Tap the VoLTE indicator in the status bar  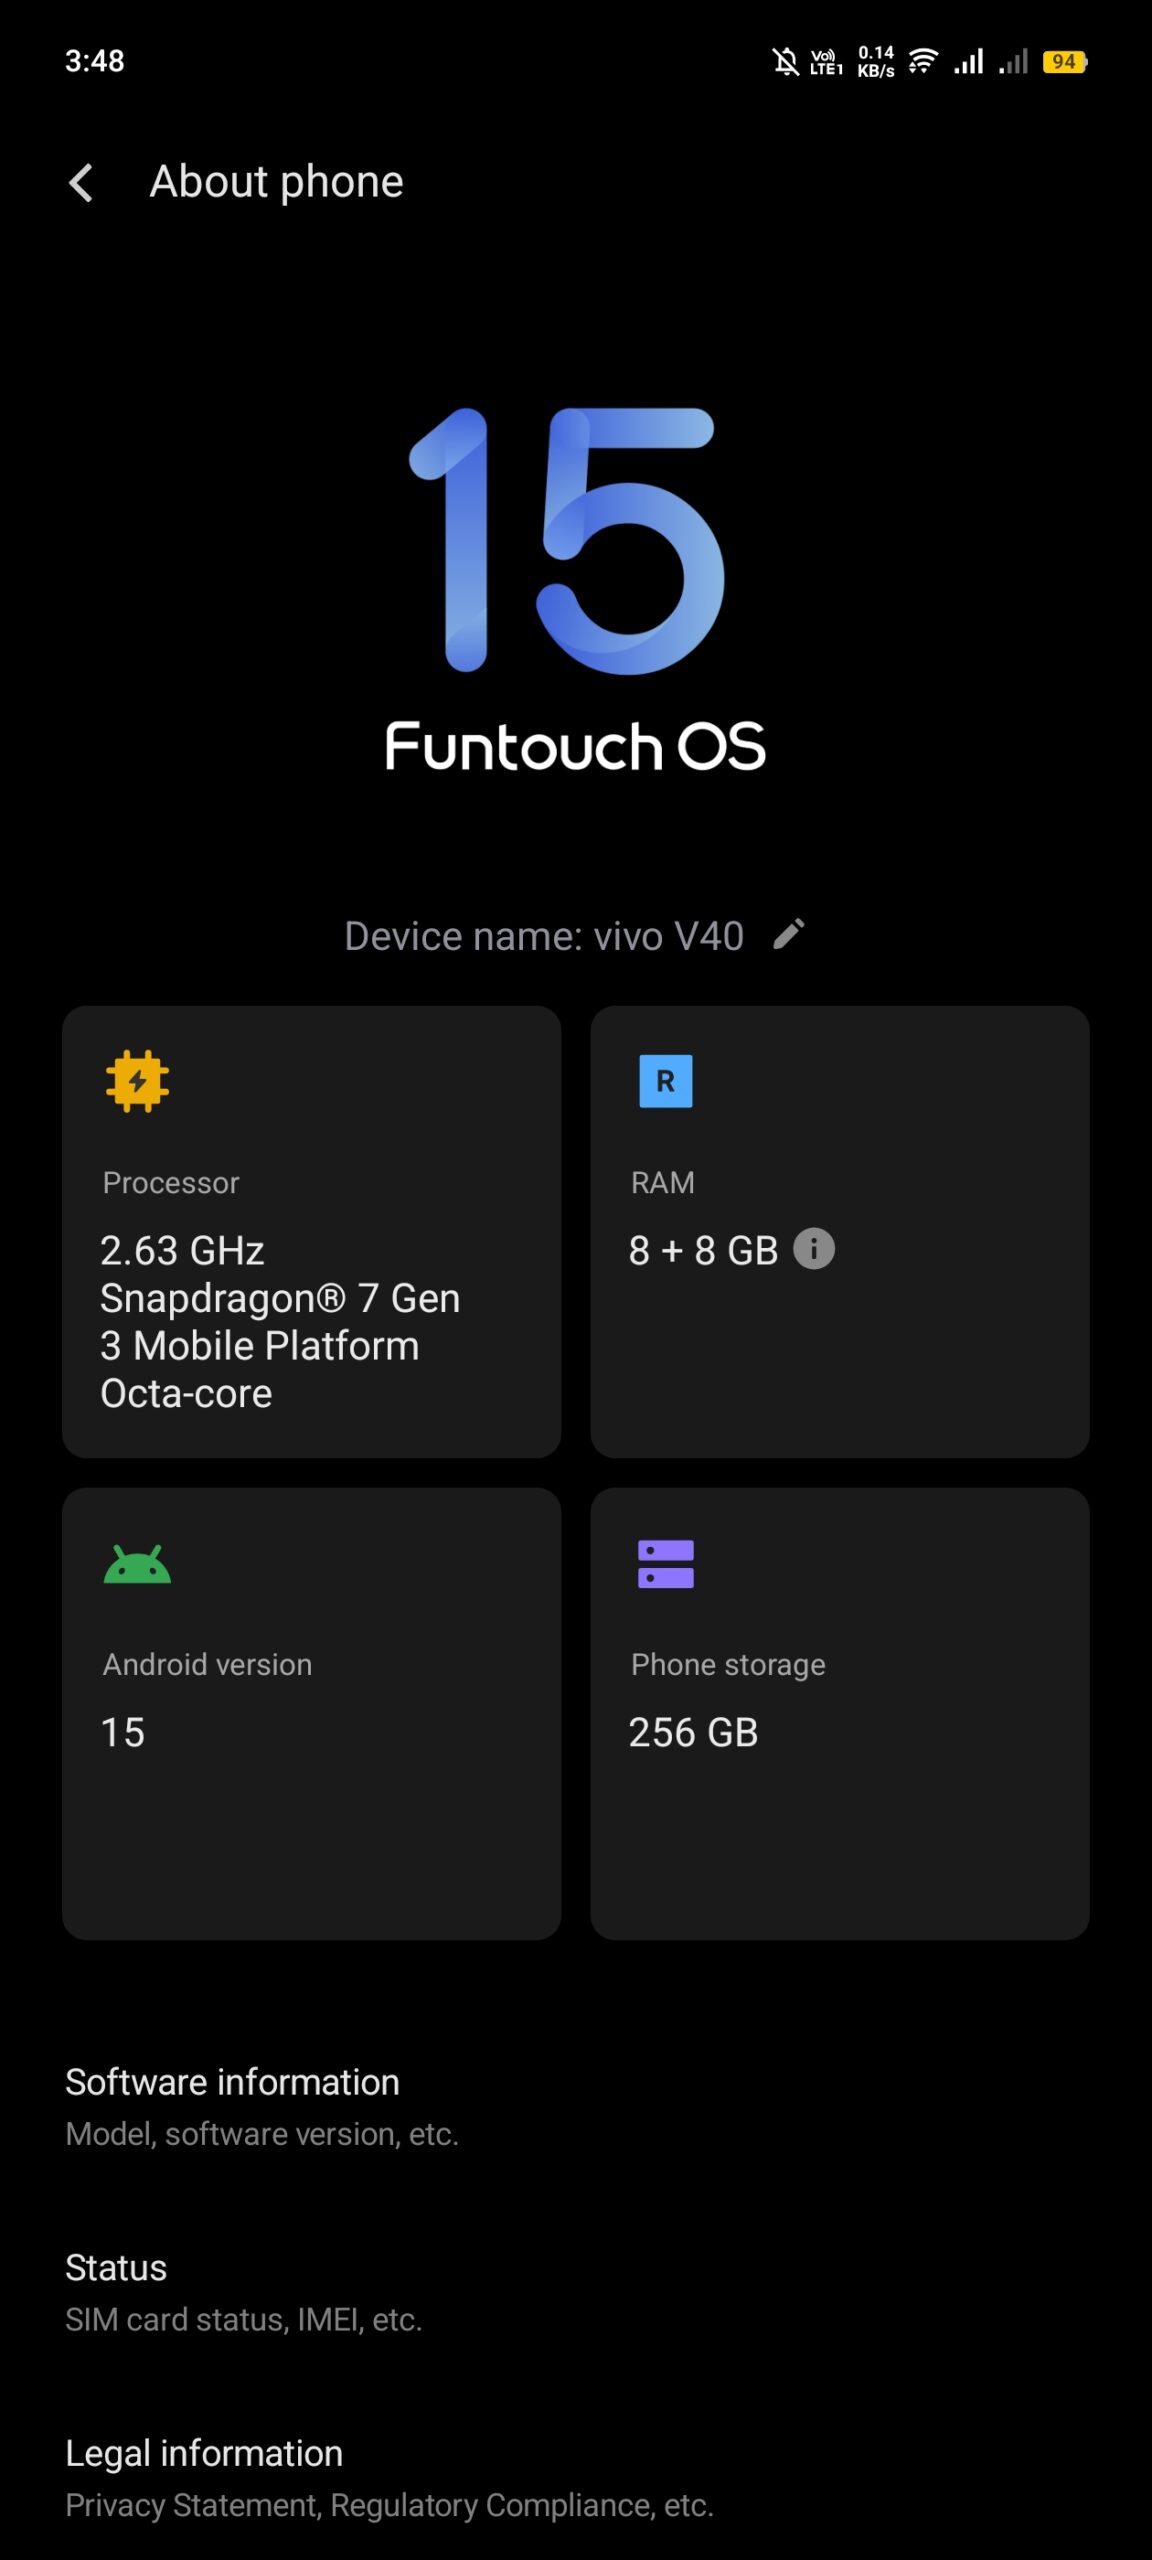click(828, 62)
